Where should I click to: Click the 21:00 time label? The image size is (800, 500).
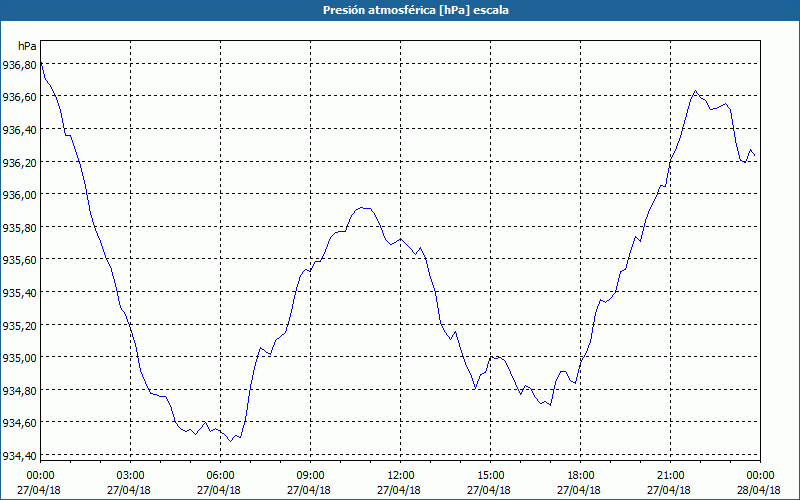click(x=670, y=476)
